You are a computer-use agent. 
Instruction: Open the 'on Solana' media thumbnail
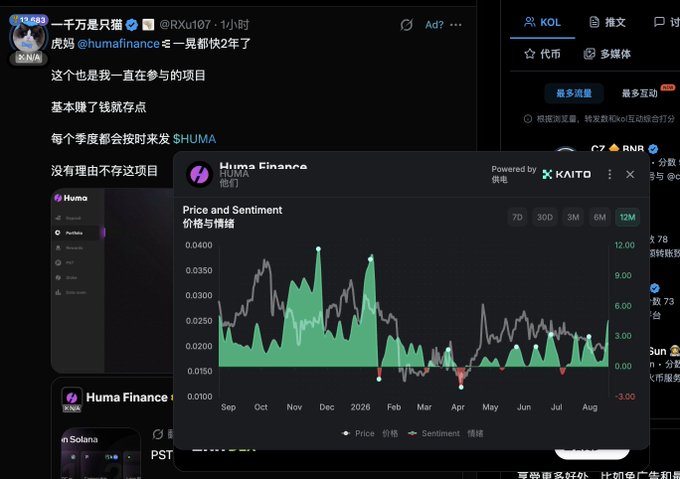(101, 453)
